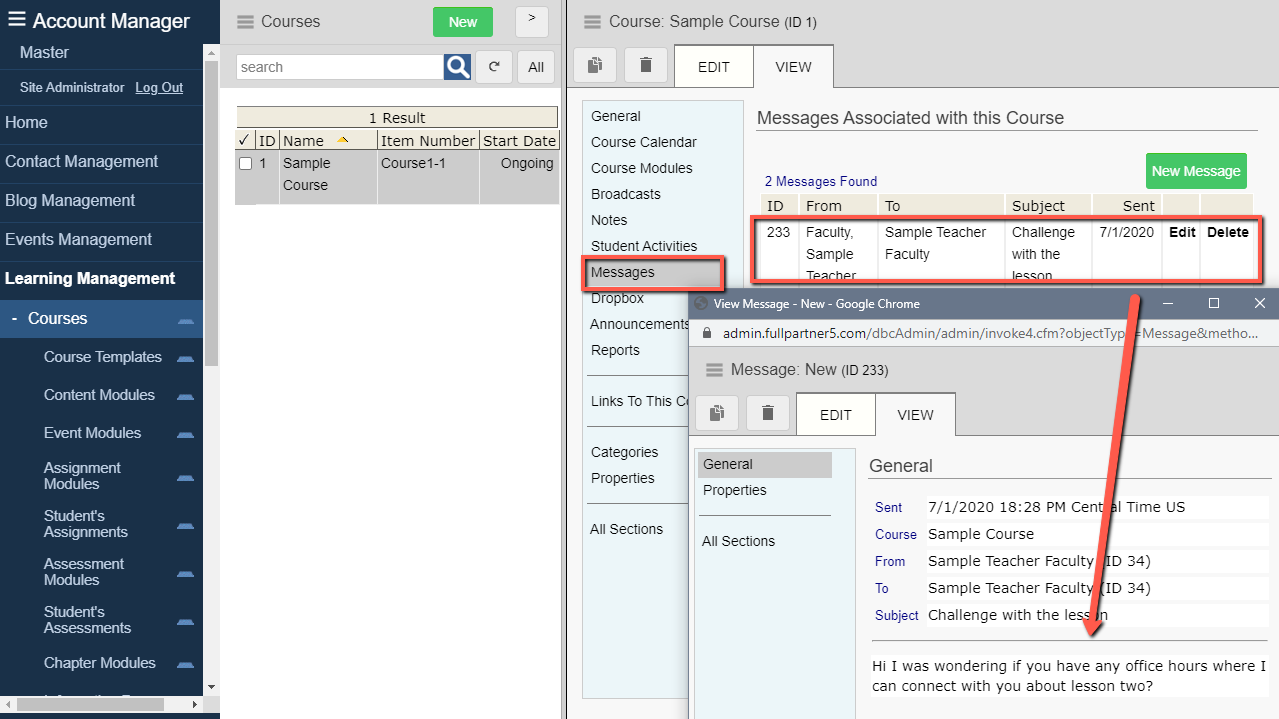Click the Item Number column header
Image resolution: width=1279 pixels, height=719 pixels.
point(428,141)
